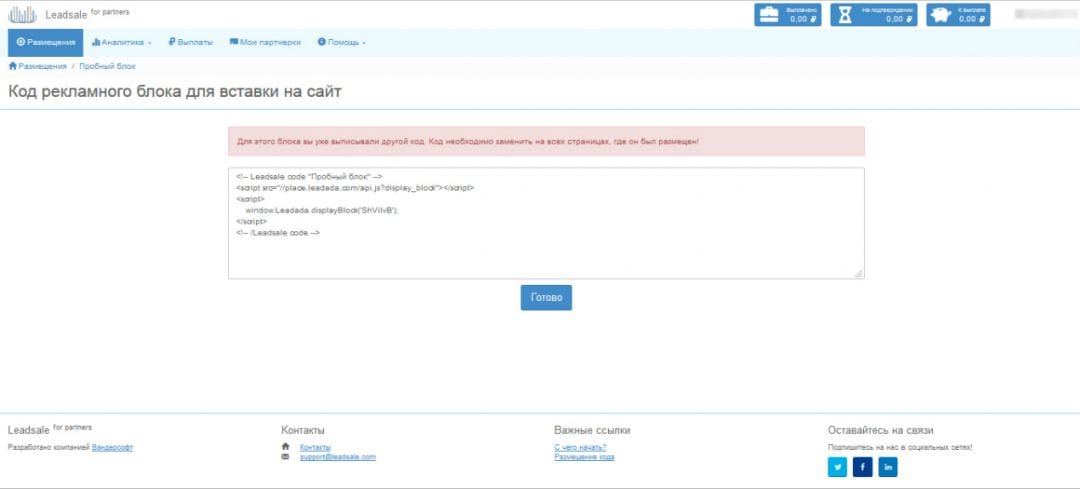This screenshot has width=1080, height=489.
Task: Open the Вандерсофт developer link
Action: point(112,448)
